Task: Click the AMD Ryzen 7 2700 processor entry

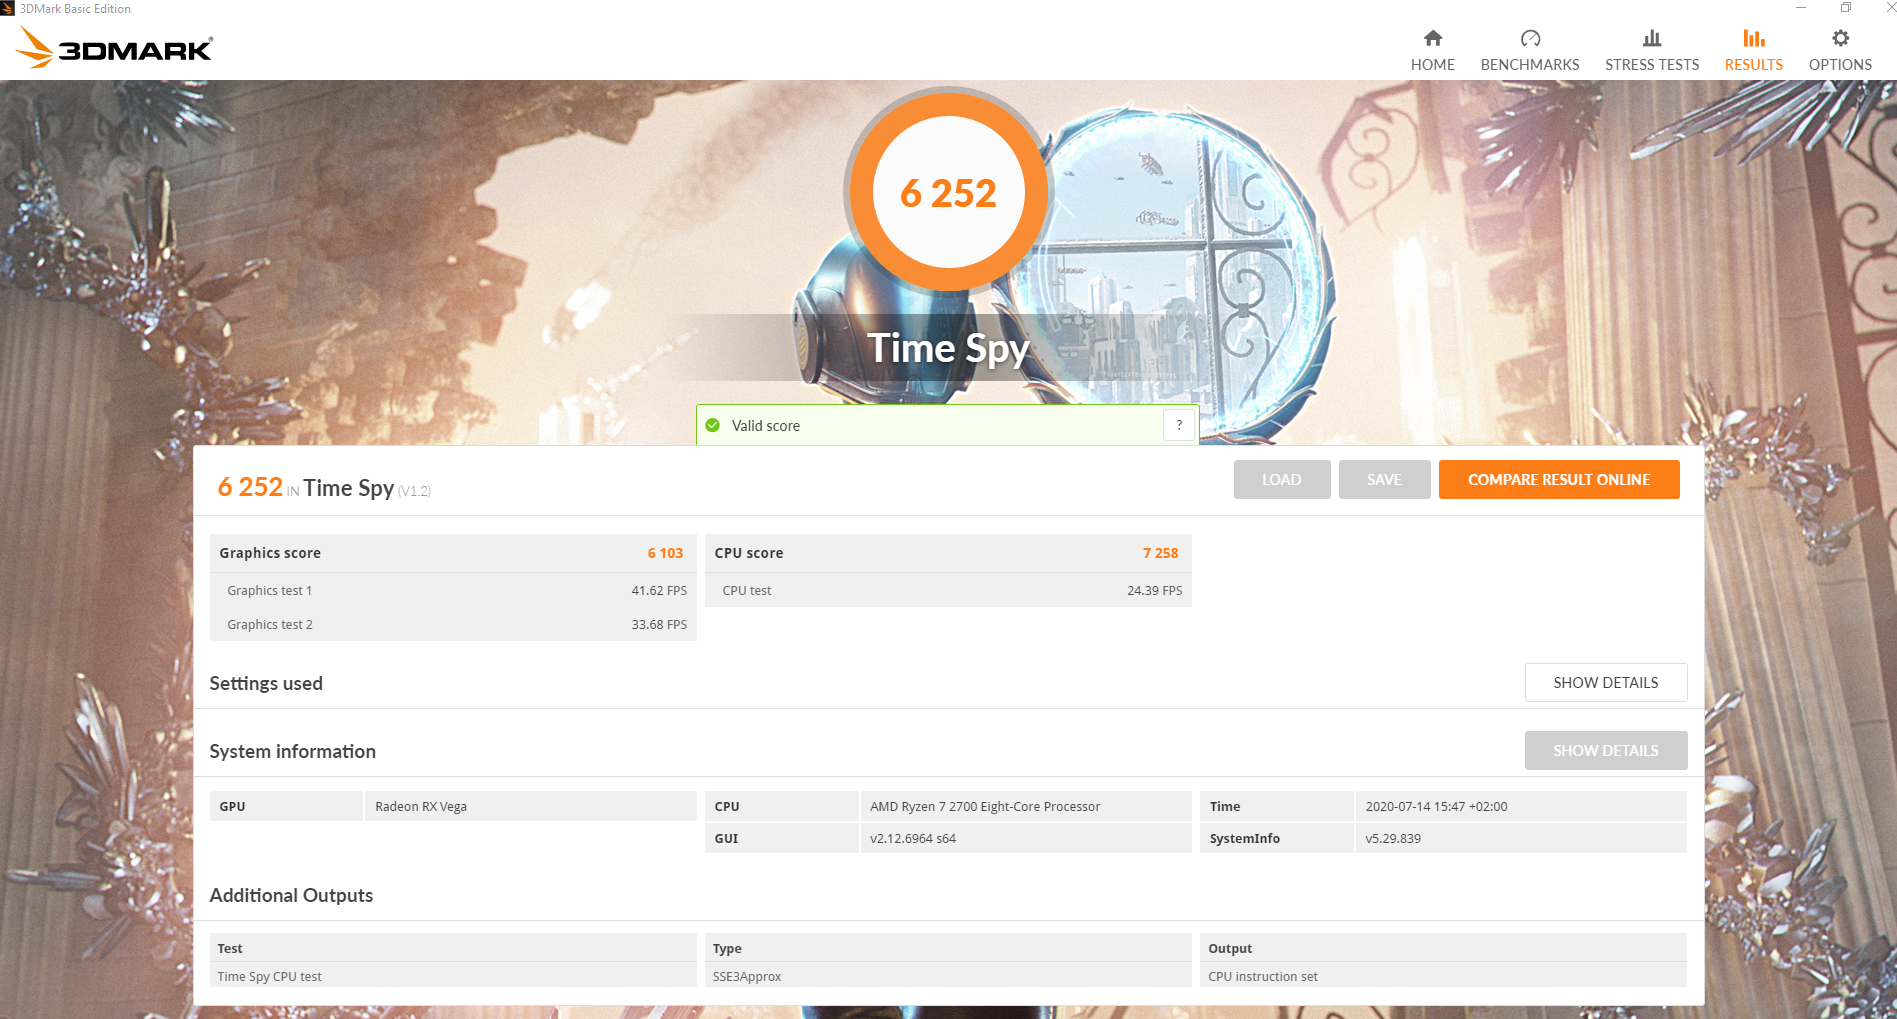Action: tap(1026, 806)
